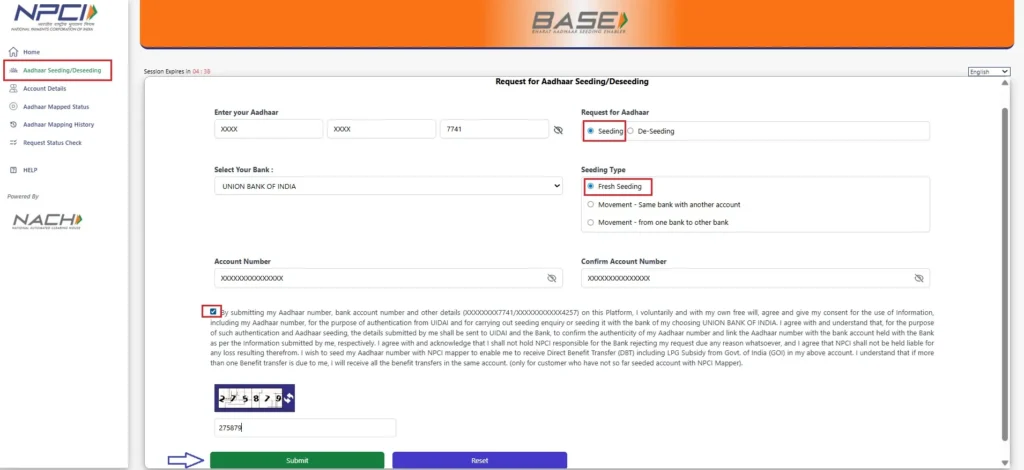Click the NPCI logo at top left
Viewport: 1024px width, 470px height.
click(x=55, y=16)
